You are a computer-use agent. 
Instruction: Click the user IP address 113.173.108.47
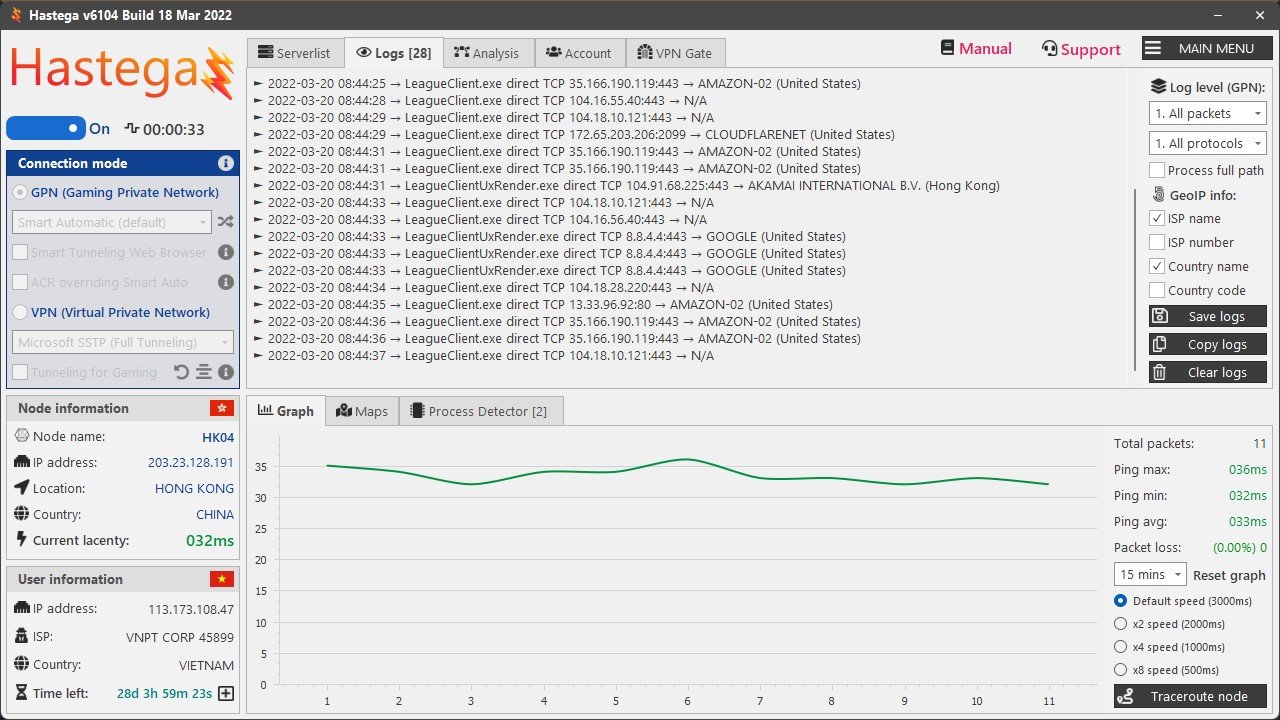pyautogui.click(x=191, y=609)
